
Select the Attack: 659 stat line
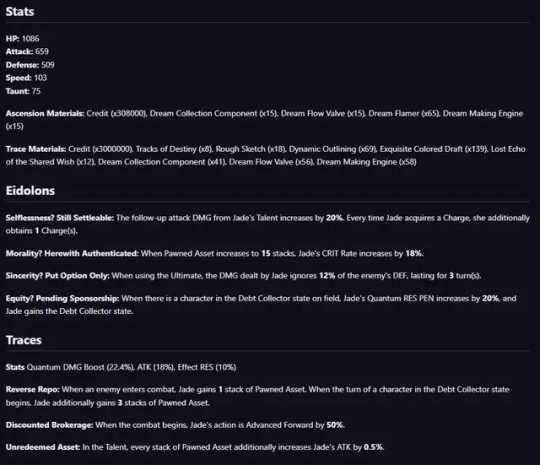(27, 52)
